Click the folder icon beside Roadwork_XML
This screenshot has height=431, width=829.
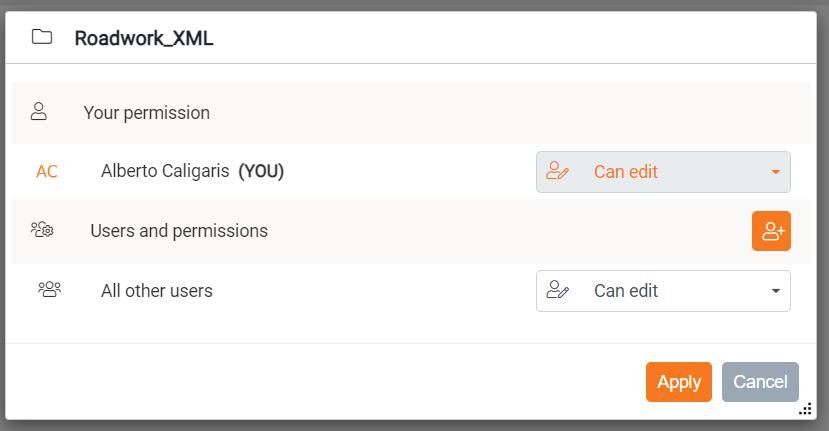click(41, 38)
